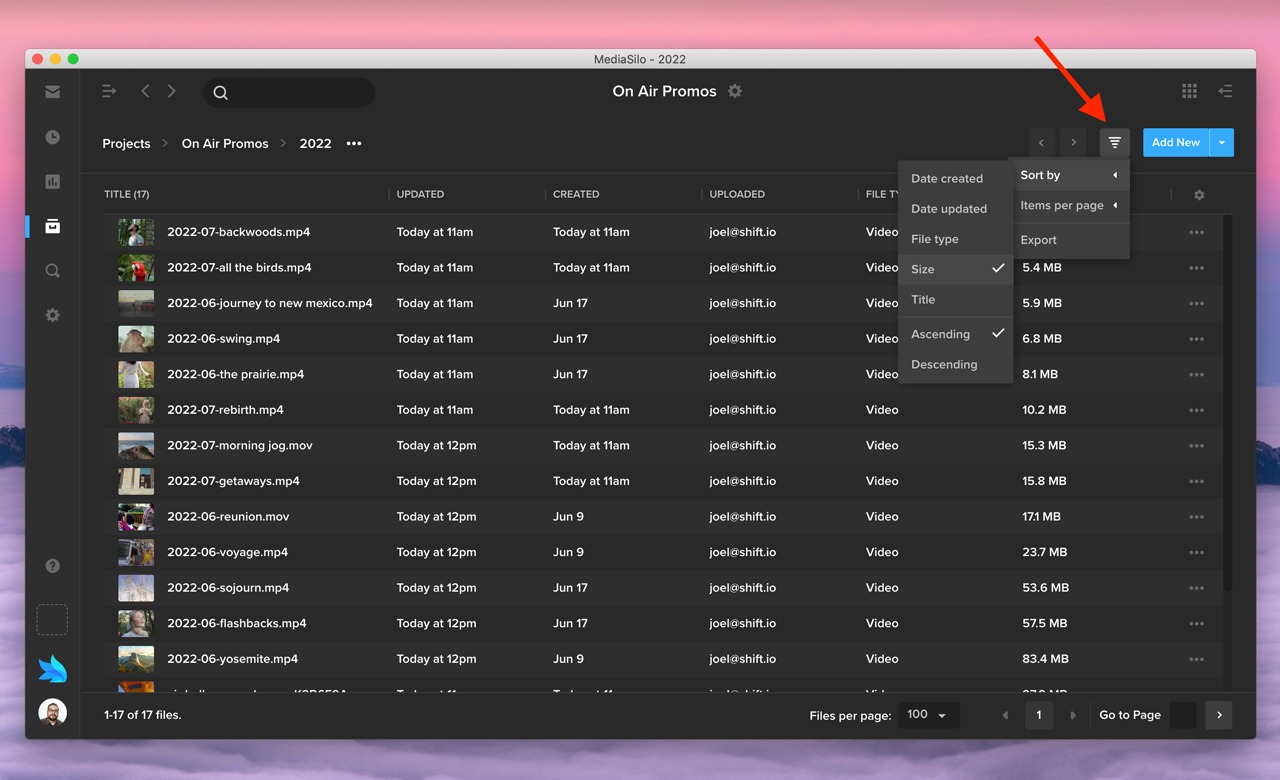Open the Files per page dropdown
The width and height of the screenshot is (1280, 780).
929,715
